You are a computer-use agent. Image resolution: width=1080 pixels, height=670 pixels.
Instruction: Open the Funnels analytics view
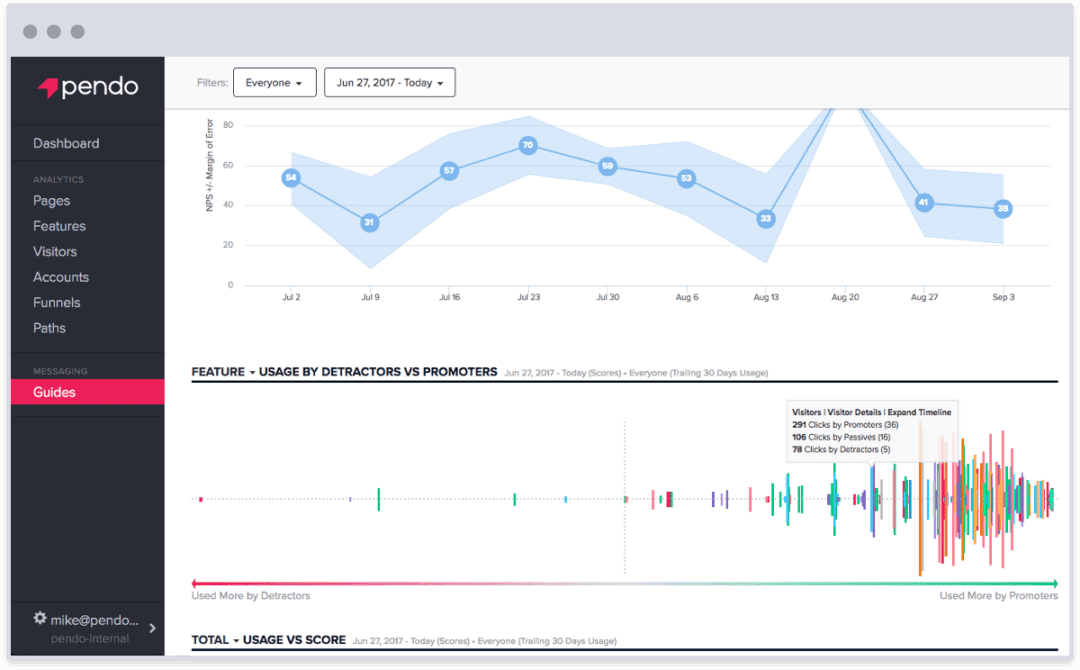[56, 302]
